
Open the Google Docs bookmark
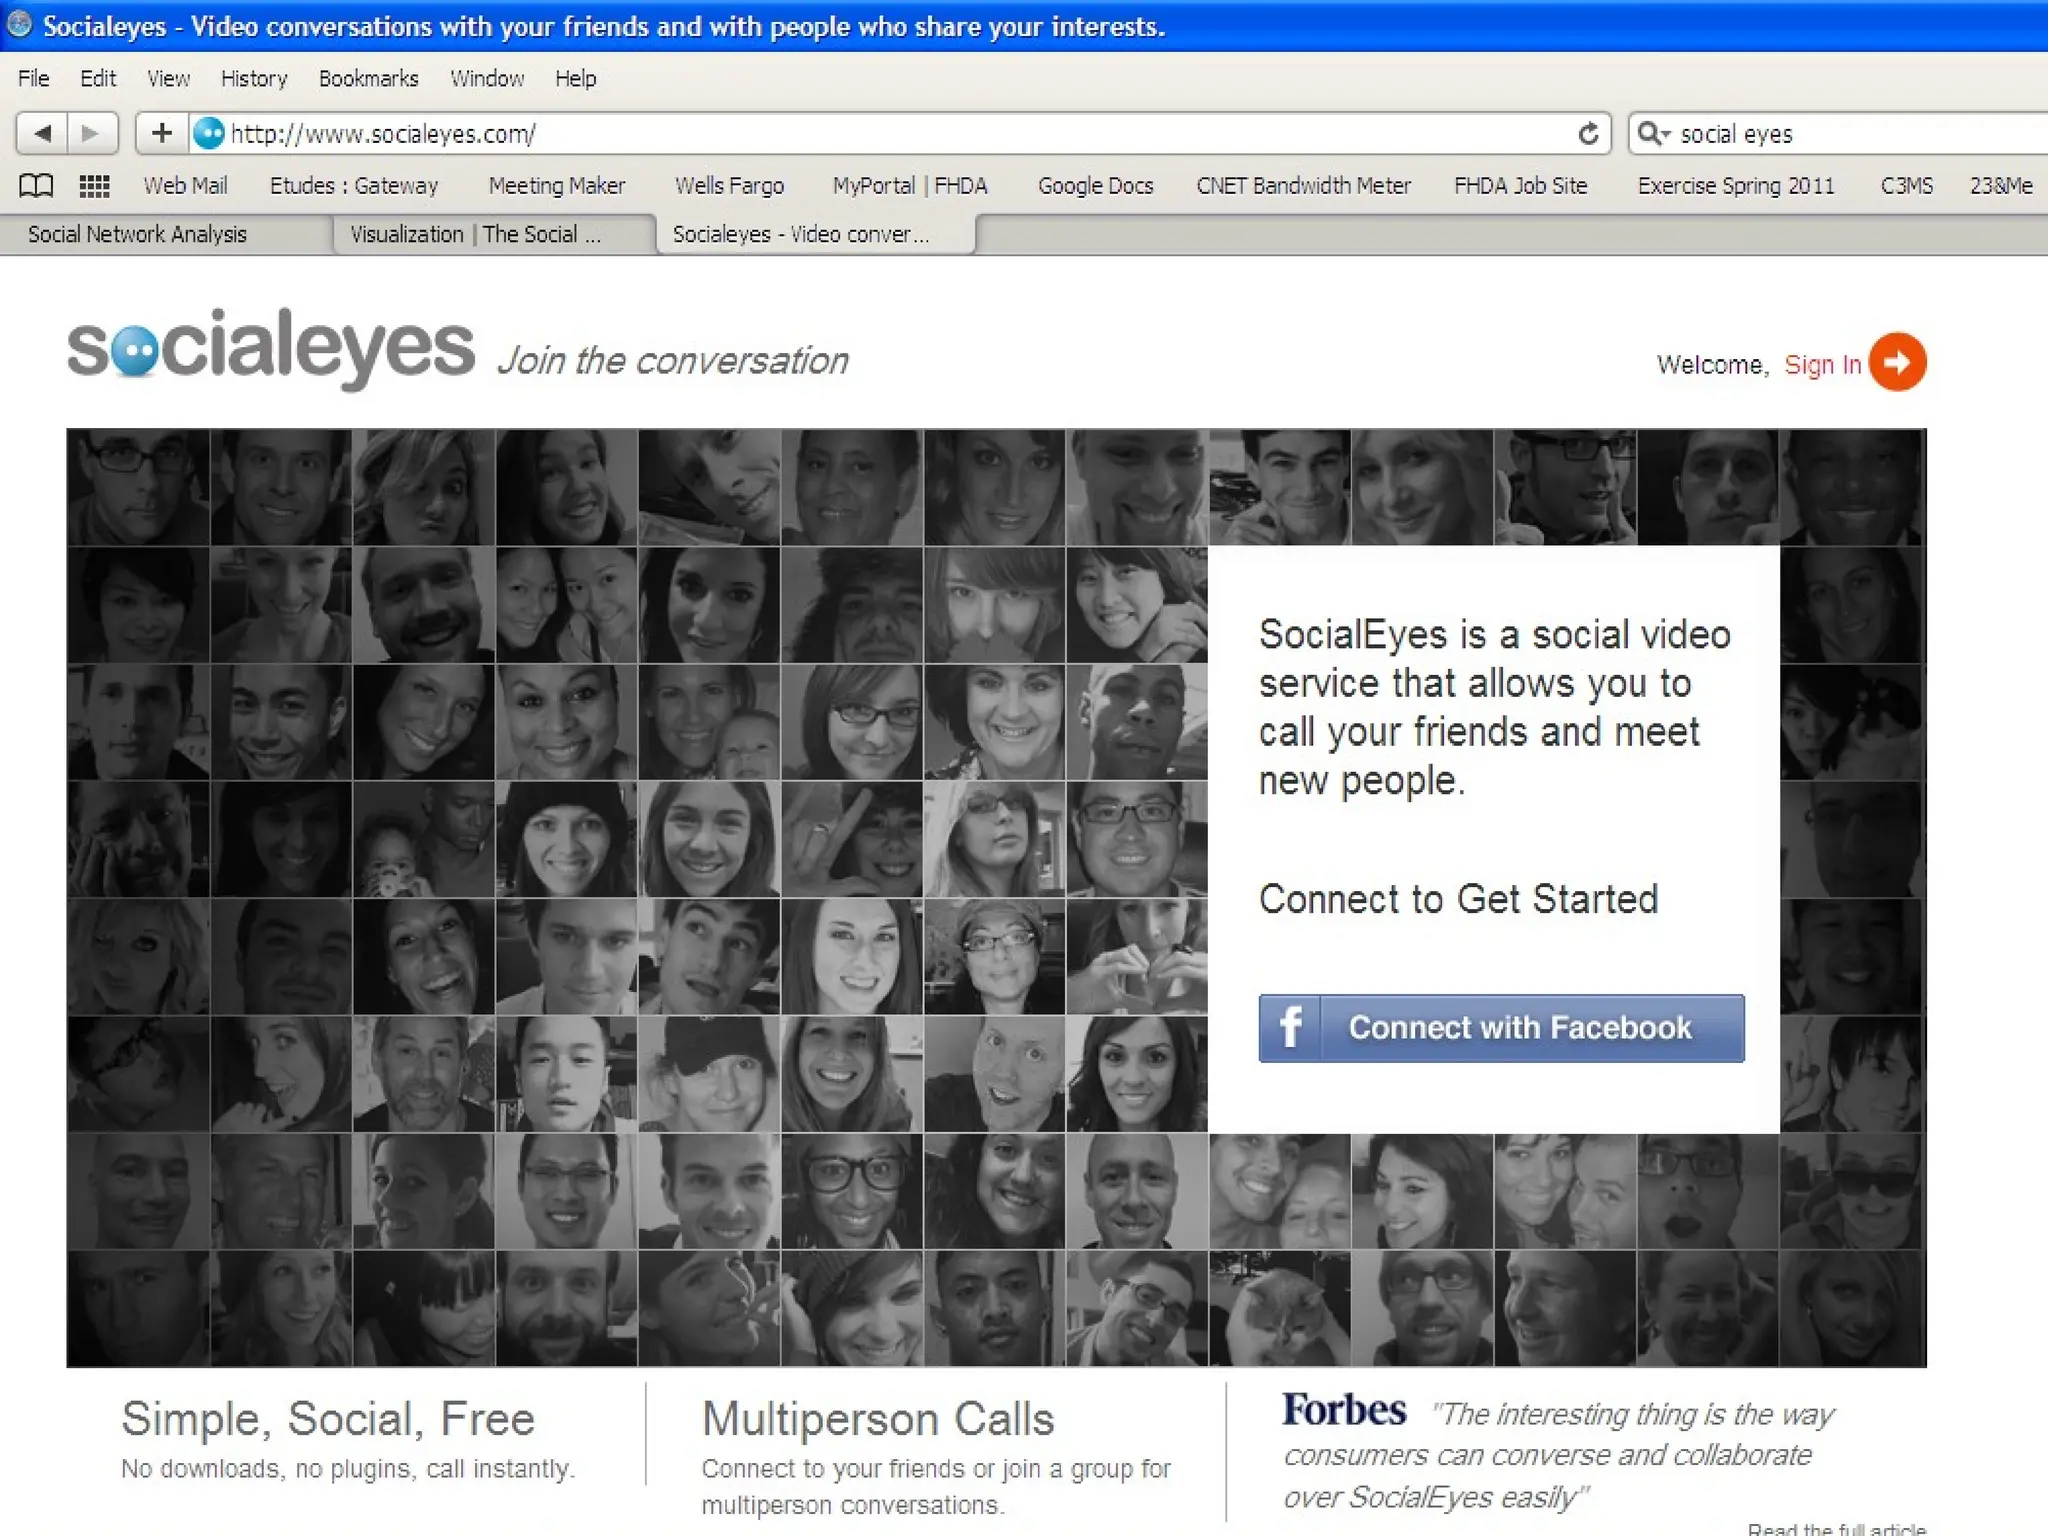(1095, 186)
